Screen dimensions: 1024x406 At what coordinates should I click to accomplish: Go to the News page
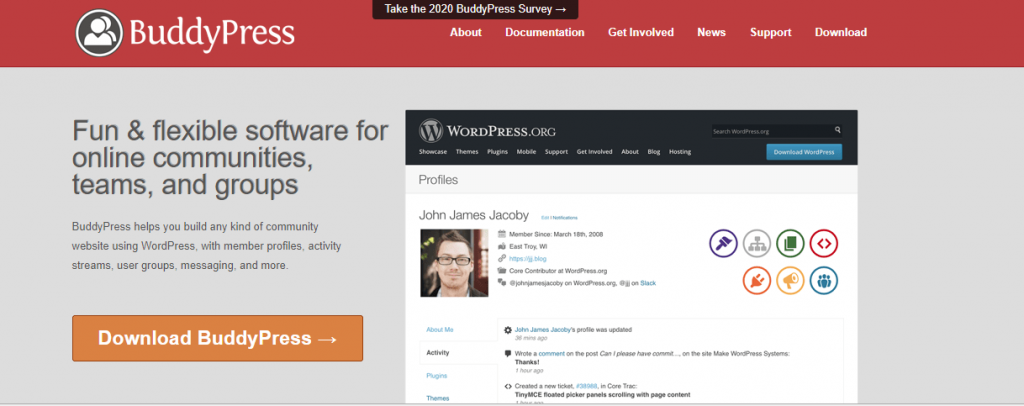click(711, 32)
